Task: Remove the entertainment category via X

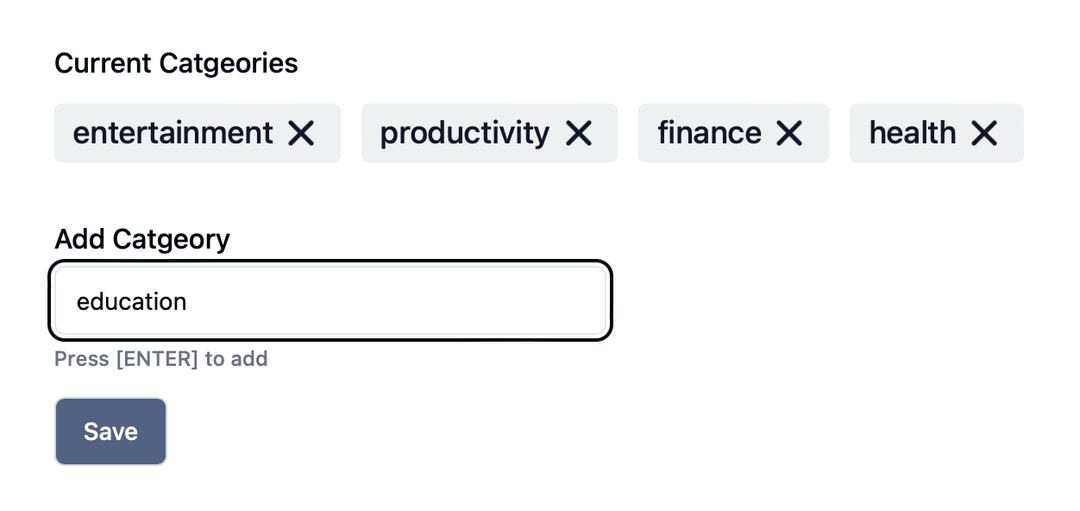Action: coord(301,133)
